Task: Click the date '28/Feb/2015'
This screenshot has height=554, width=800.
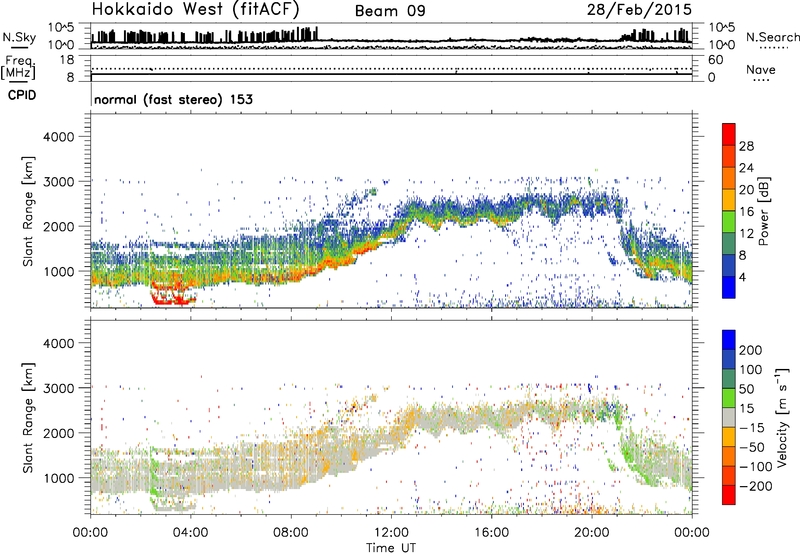Action: coord(639,10)
